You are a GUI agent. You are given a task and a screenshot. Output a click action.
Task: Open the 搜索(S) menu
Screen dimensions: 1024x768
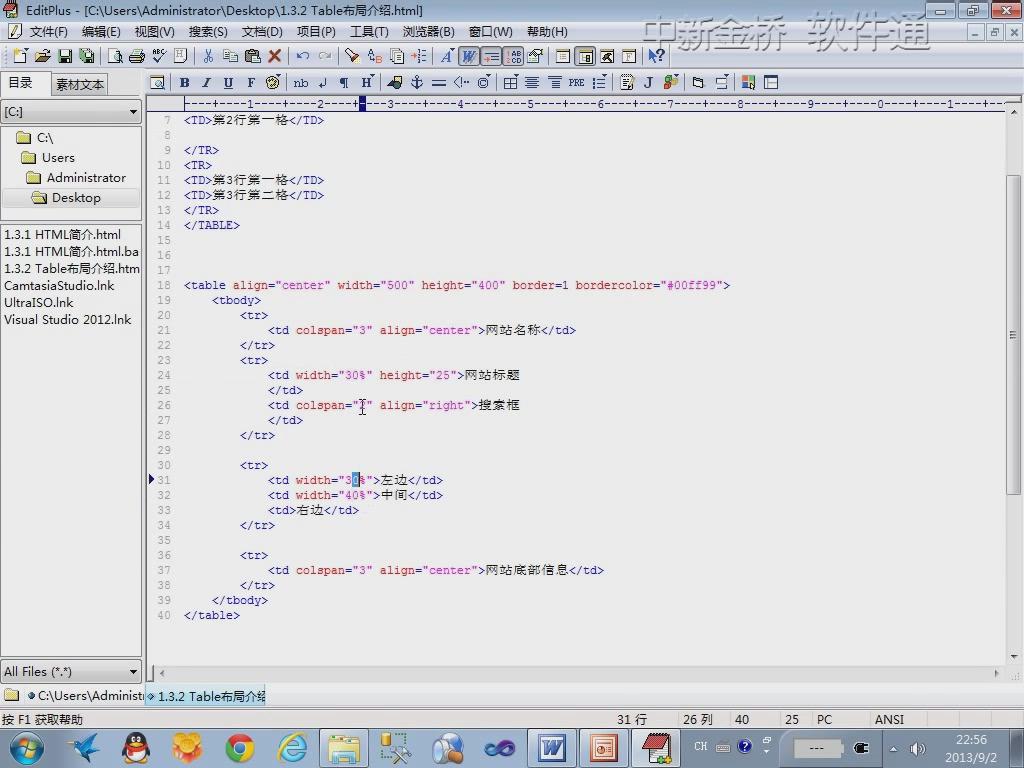[208, 31]
